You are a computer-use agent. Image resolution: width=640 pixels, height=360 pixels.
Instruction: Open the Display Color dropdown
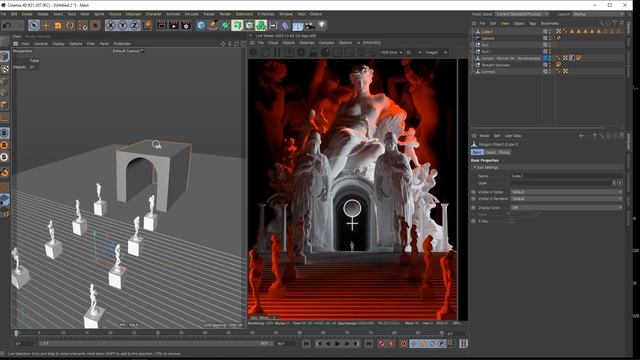pyautogui.click(x=567, y=207)
